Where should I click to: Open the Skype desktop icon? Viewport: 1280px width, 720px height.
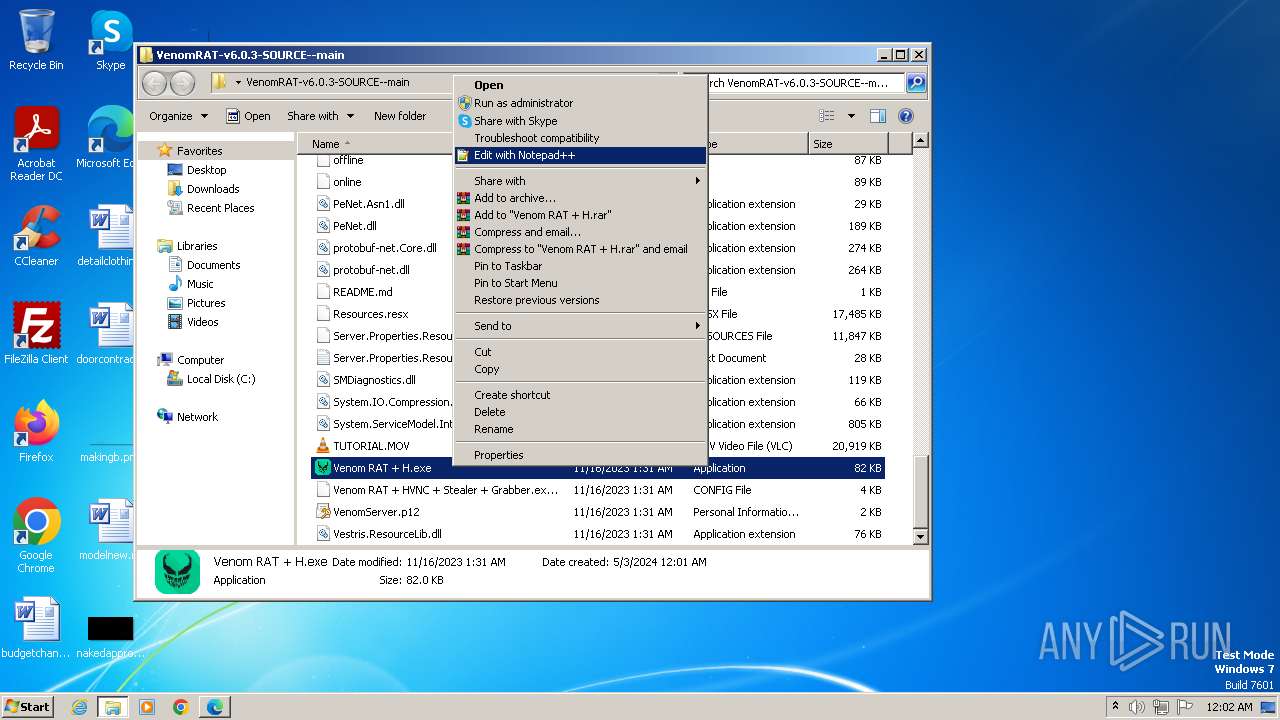pos(110,40)
